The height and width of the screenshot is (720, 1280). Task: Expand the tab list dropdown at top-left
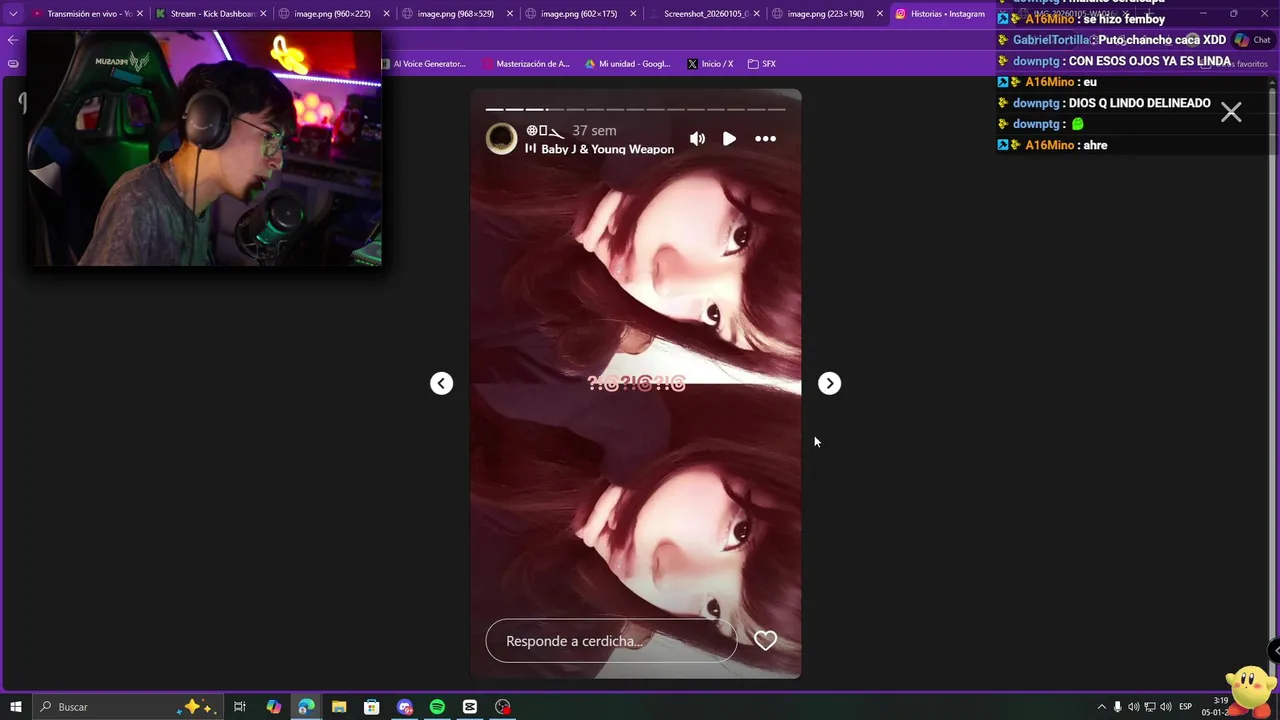(x=12, y=14)
